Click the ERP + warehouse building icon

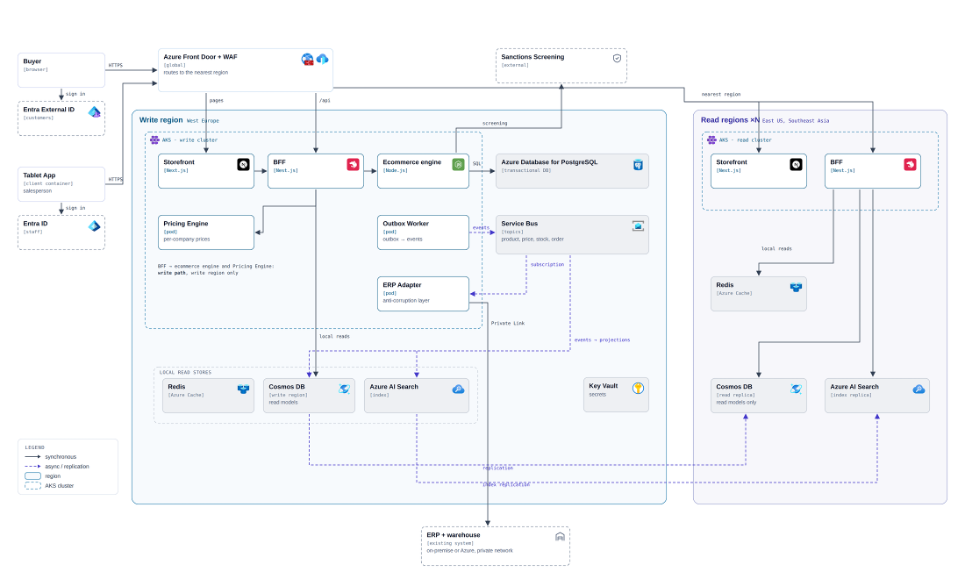click(560, 536)
